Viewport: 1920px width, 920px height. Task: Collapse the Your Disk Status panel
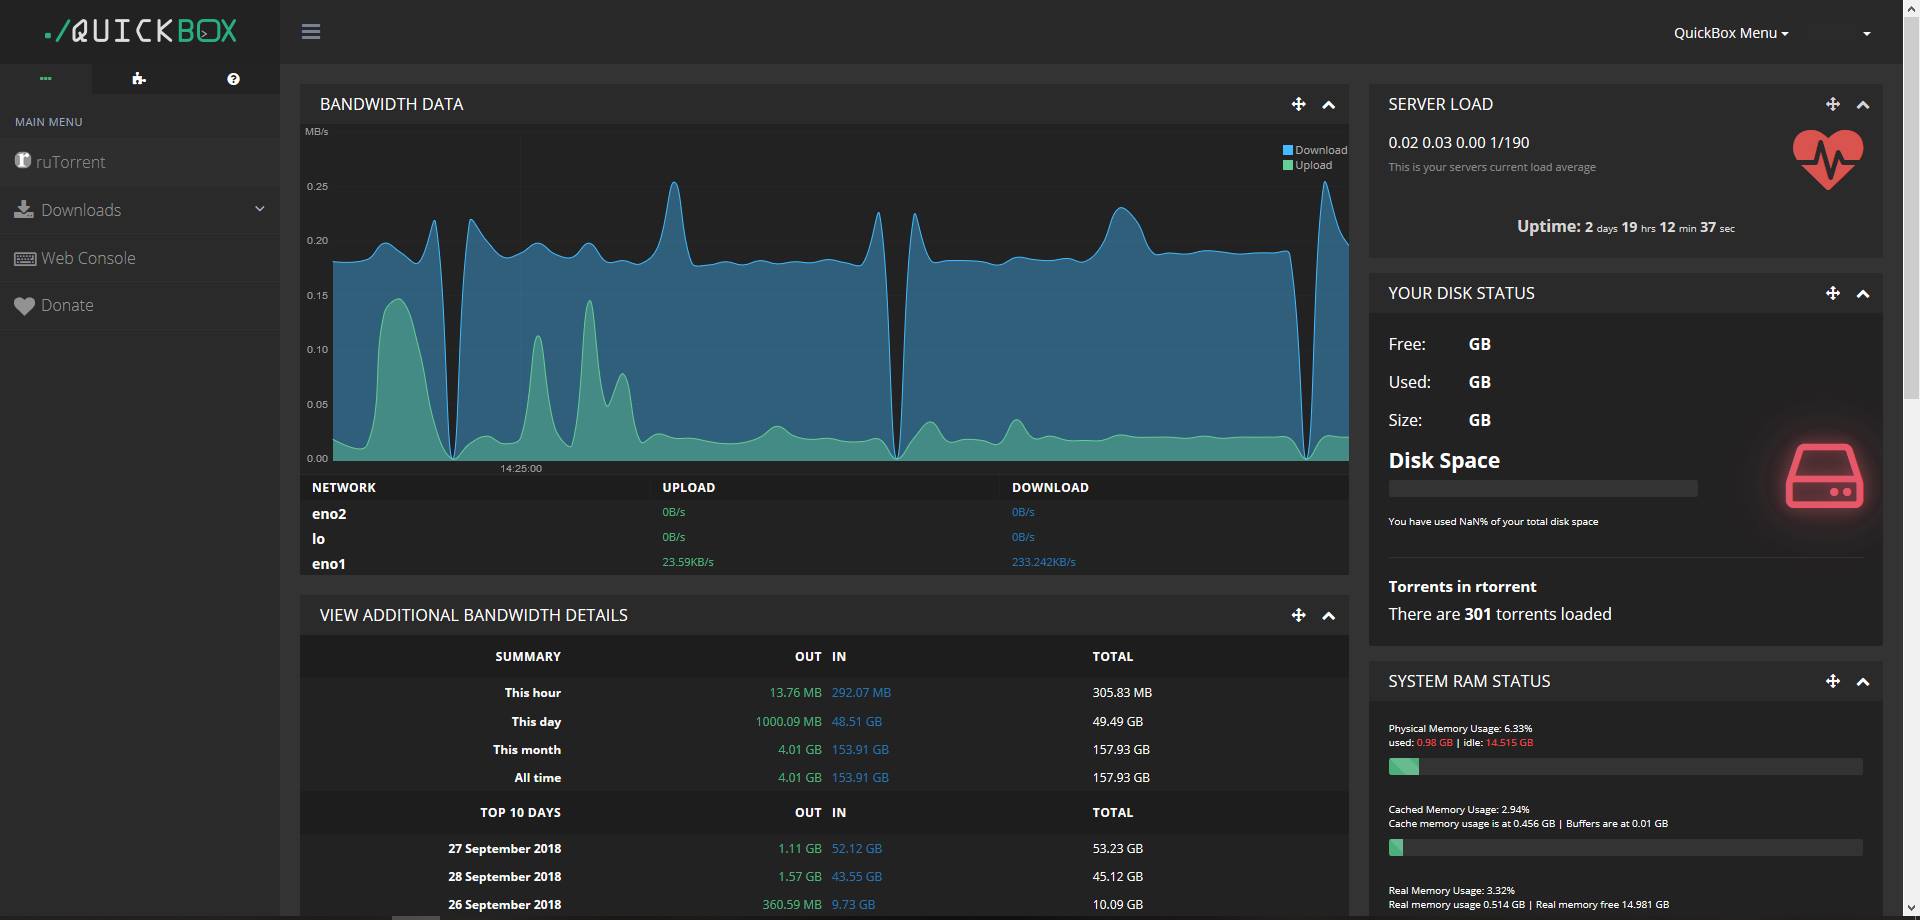(x=1863, y=294)
